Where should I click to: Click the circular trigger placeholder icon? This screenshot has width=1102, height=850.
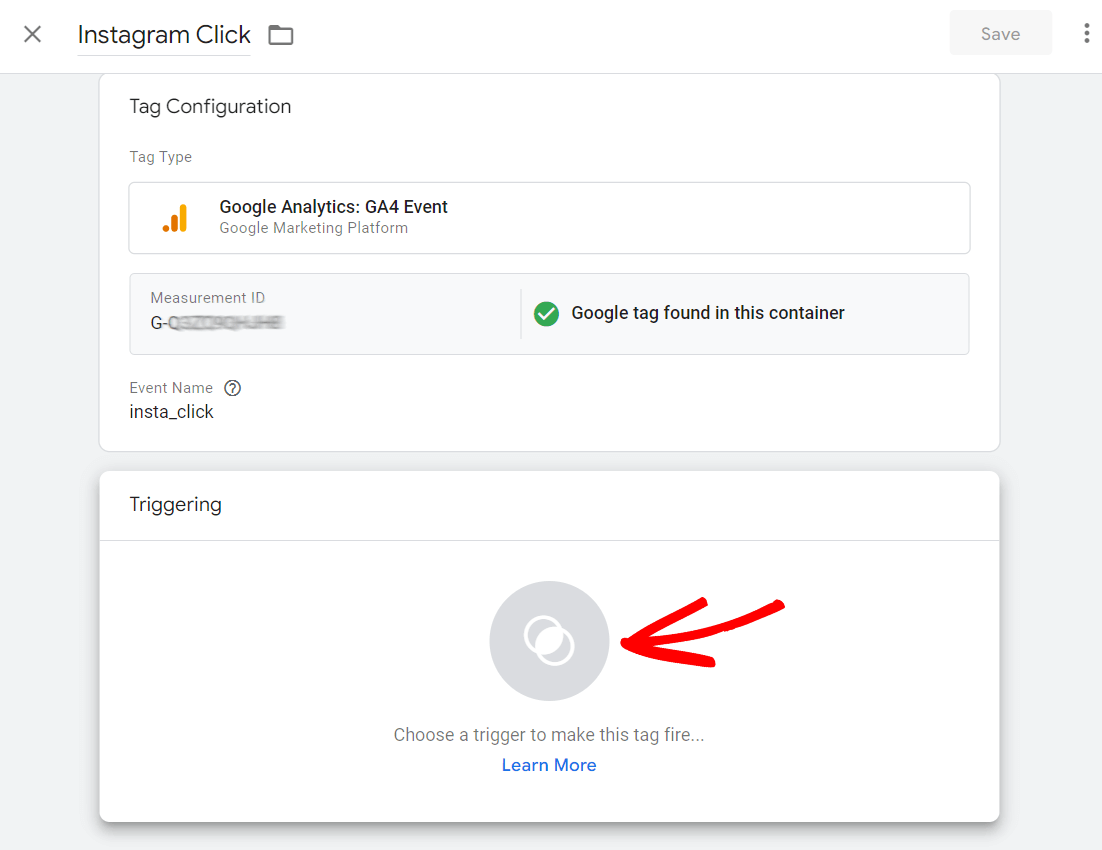[549, 641]
